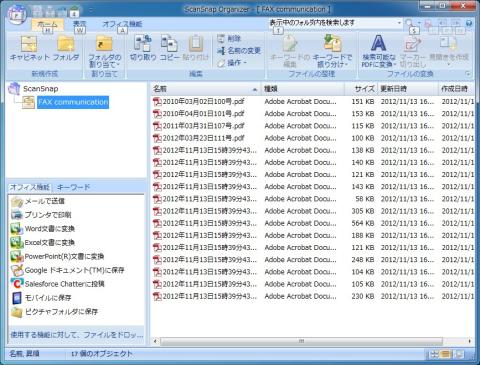Open the Operations (操作) dropdown
480x365 pixels.
pyautogui.click(x=232, y=63)
